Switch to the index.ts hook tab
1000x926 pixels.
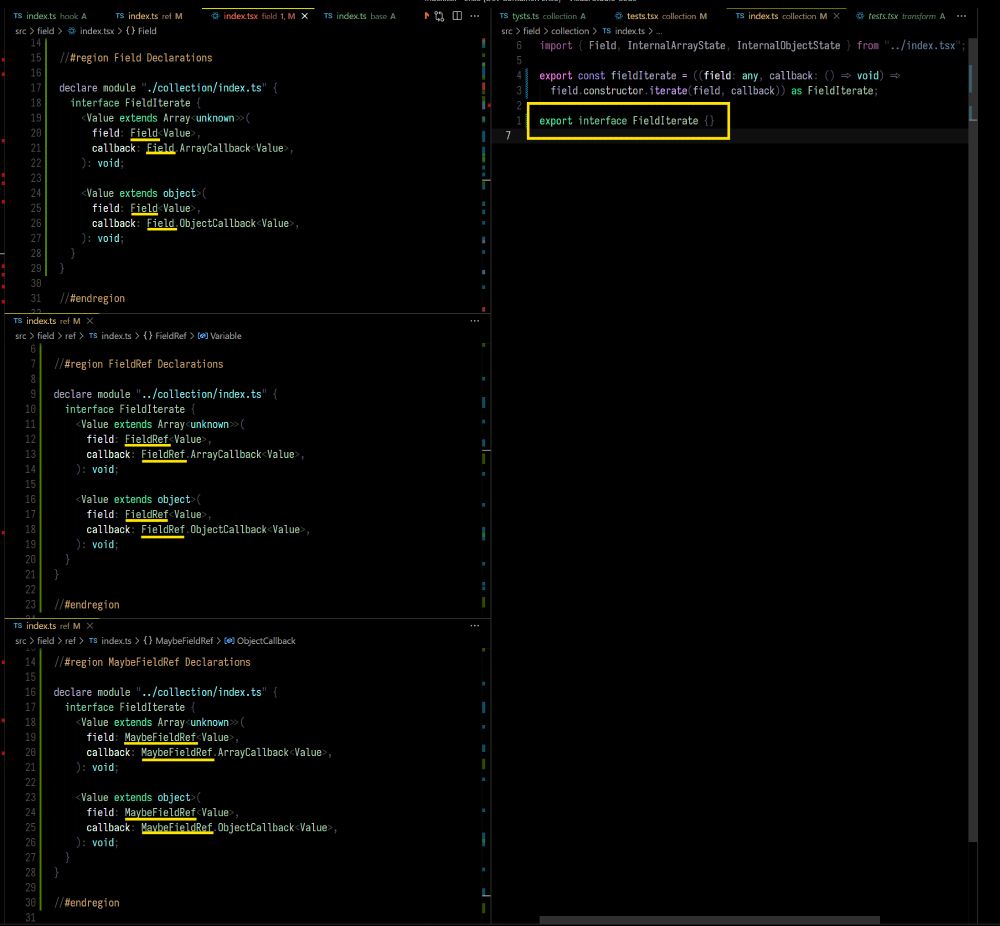[50, 16]
